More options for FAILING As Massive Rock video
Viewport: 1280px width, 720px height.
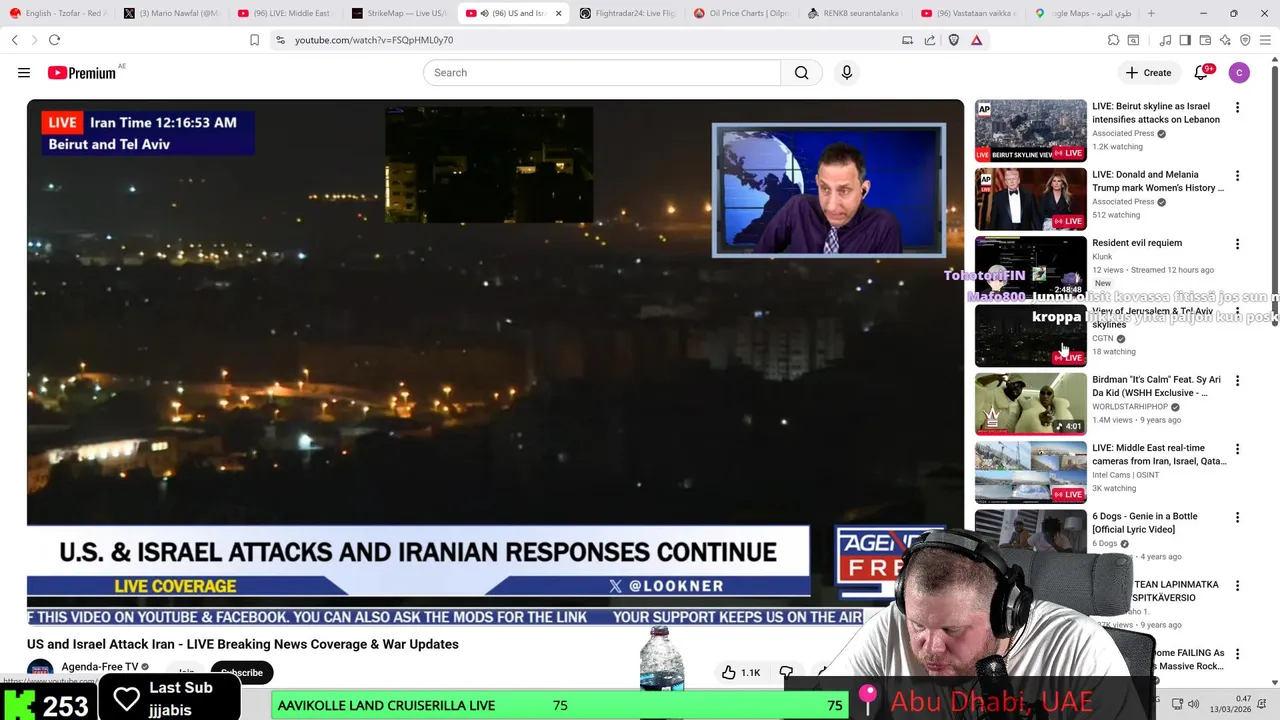[1237, 654]
